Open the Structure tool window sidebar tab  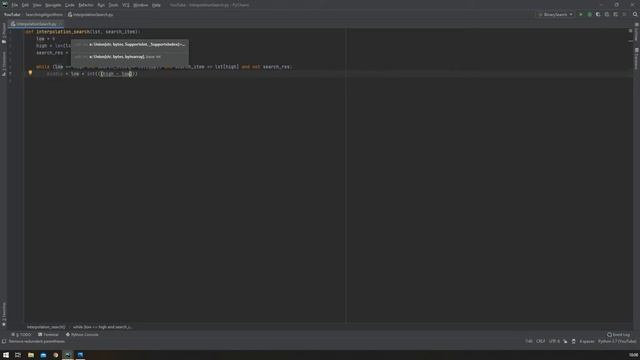pyautogui.click(x=4, y=63)
